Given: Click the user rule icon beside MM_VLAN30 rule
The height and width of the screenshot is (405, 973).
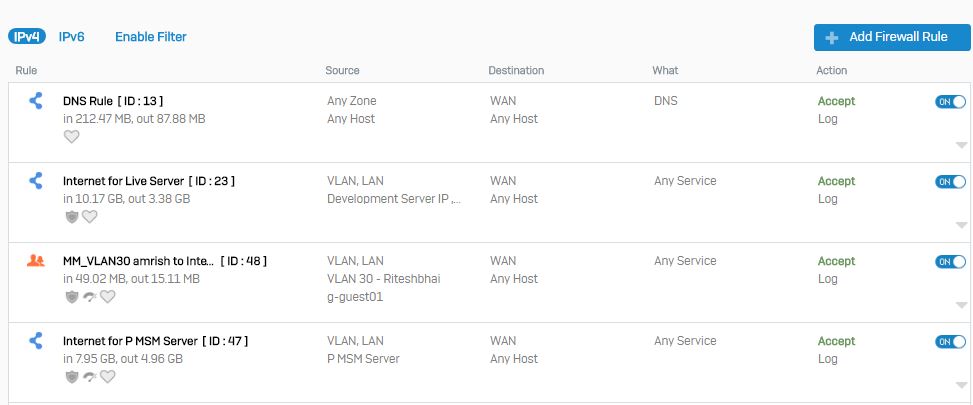Looking at the screenshot, I should tap(36, 260).
